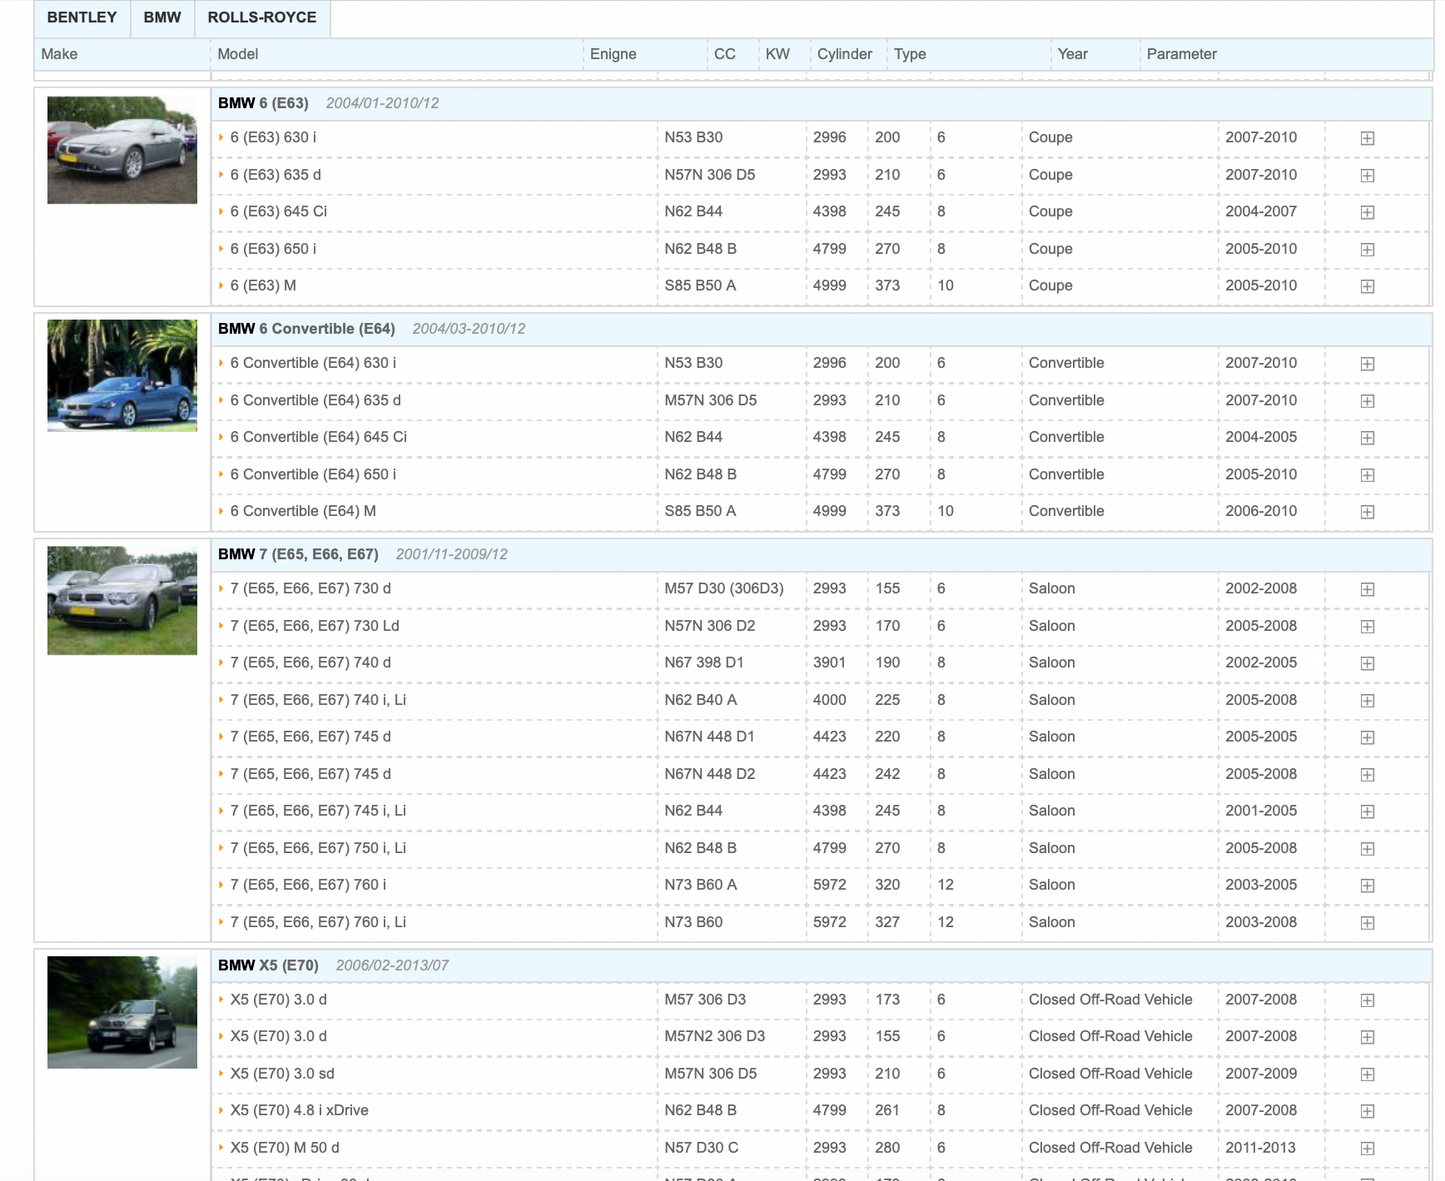This screenshot has width=1445, height=1181.
Task: Click plus icon on 760 i, Li row
Action: pos(1367,922)
